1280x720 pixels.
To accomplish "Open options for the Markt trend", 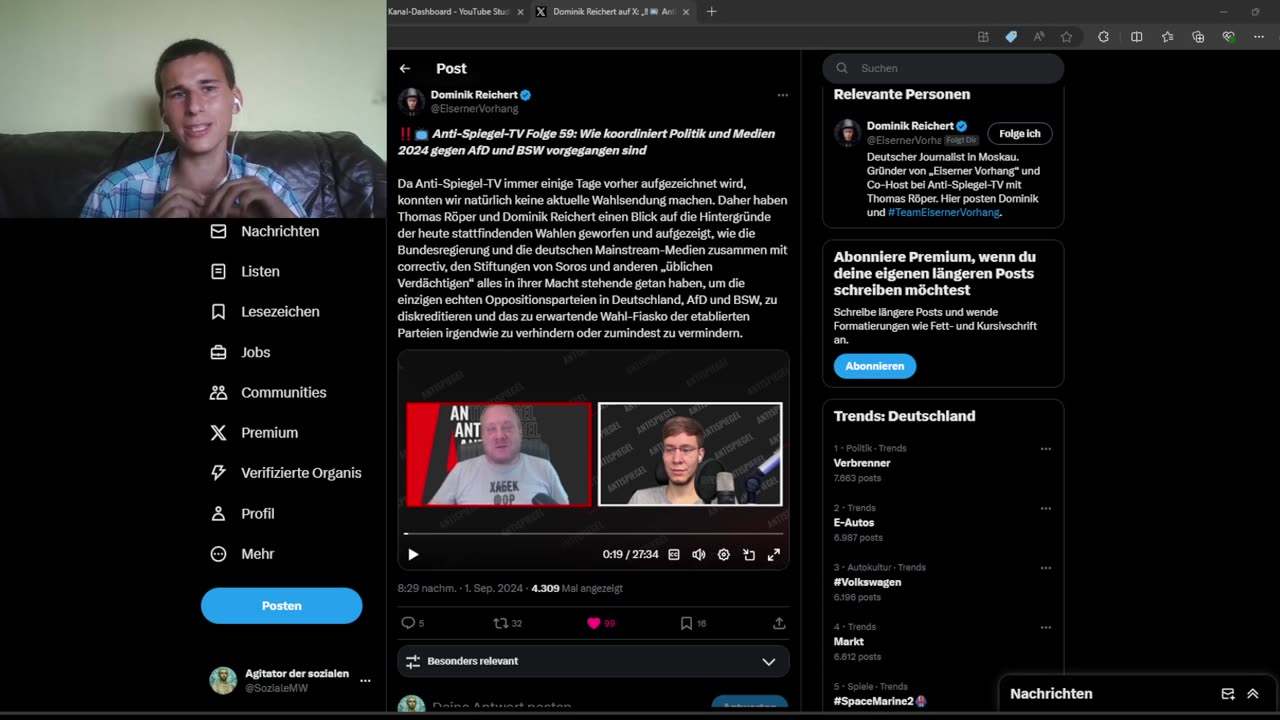I will [1045, 628].
